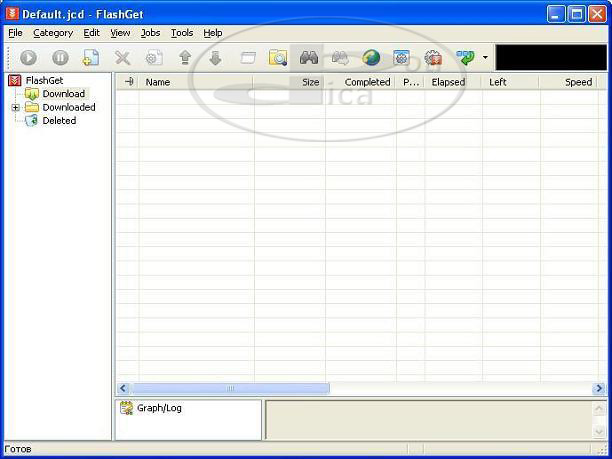Click the green phone dial-up icon

click(466, 58)
